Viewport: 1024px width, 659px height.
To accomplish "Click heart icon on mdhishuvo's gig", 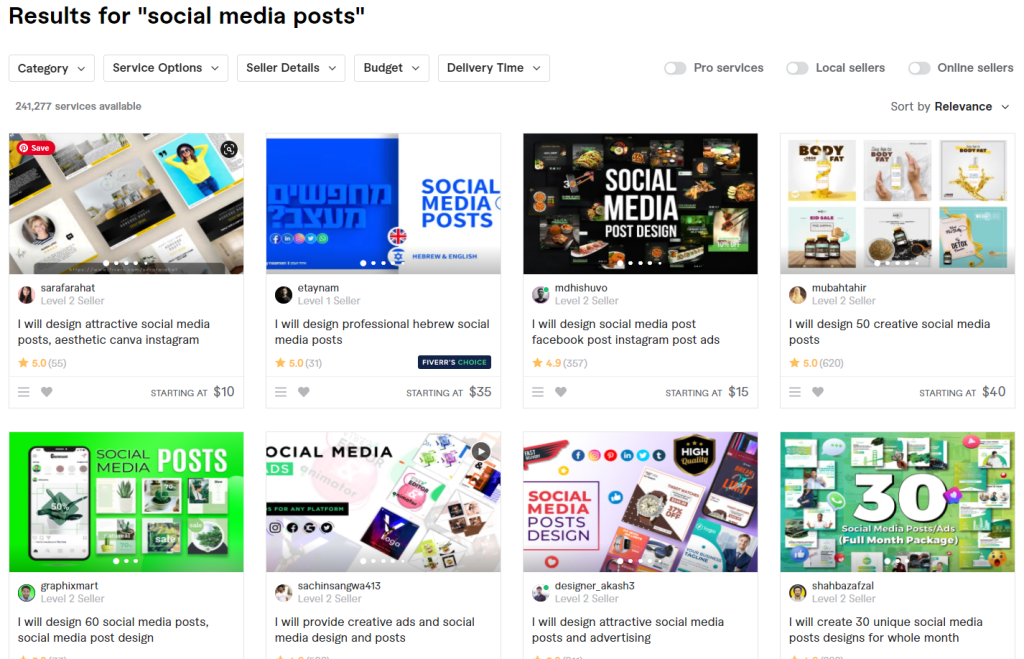I will coord(560,392).
